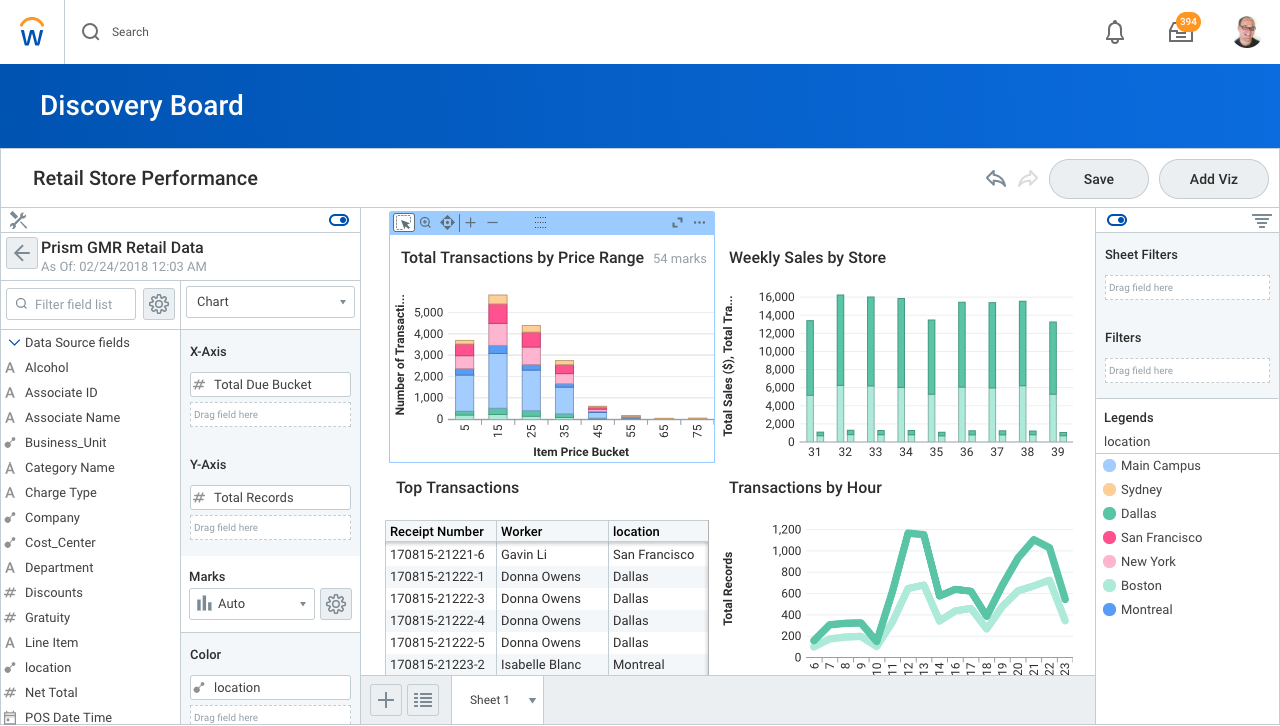Viewport: 1280px width, 726px height.
Task: Open the Sheet 1 dropdown arrow
Action: [x=533, y=700]
